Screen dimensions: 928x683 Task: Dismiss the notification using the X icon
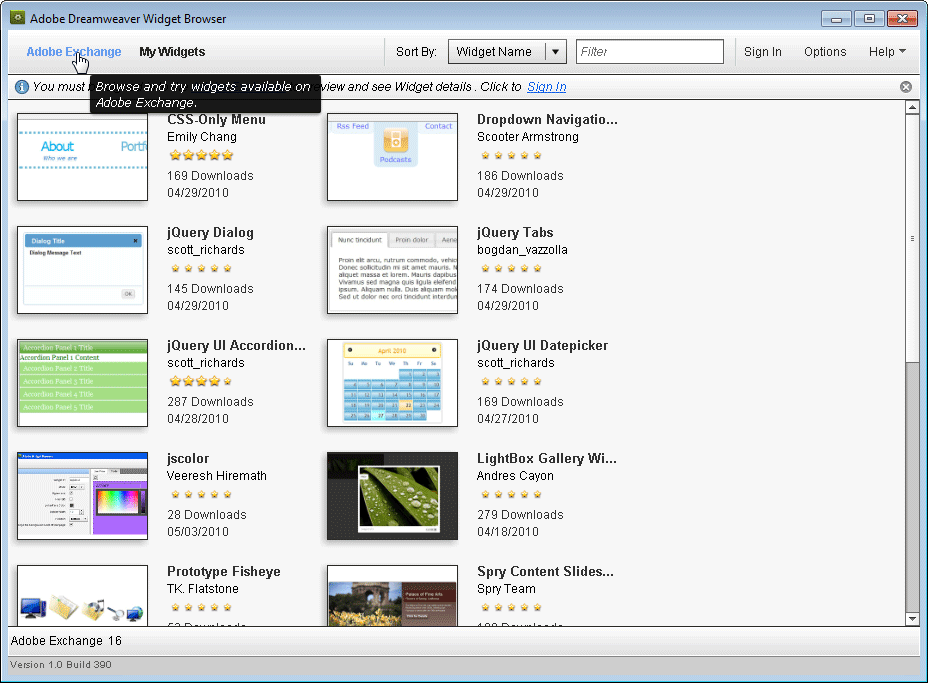[906, 86]
